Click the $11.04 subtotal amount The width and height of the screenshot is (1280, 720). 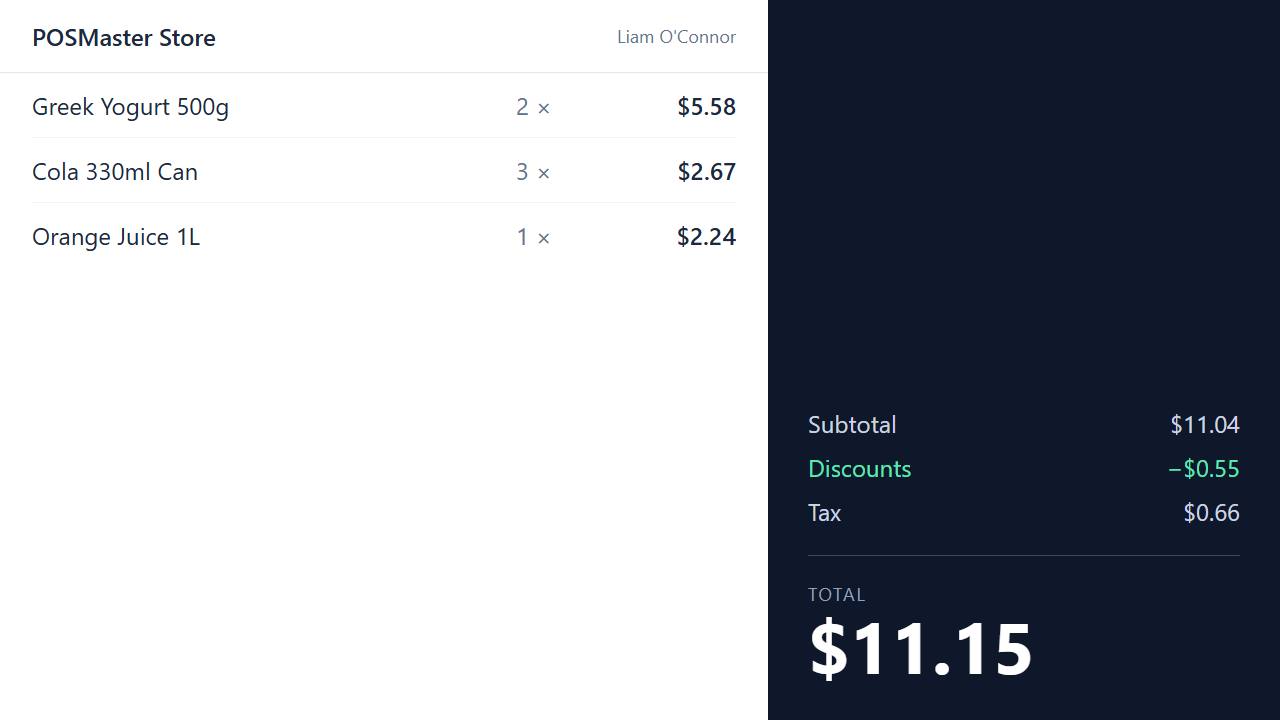pyautogui.click(x=1205, y=425)
